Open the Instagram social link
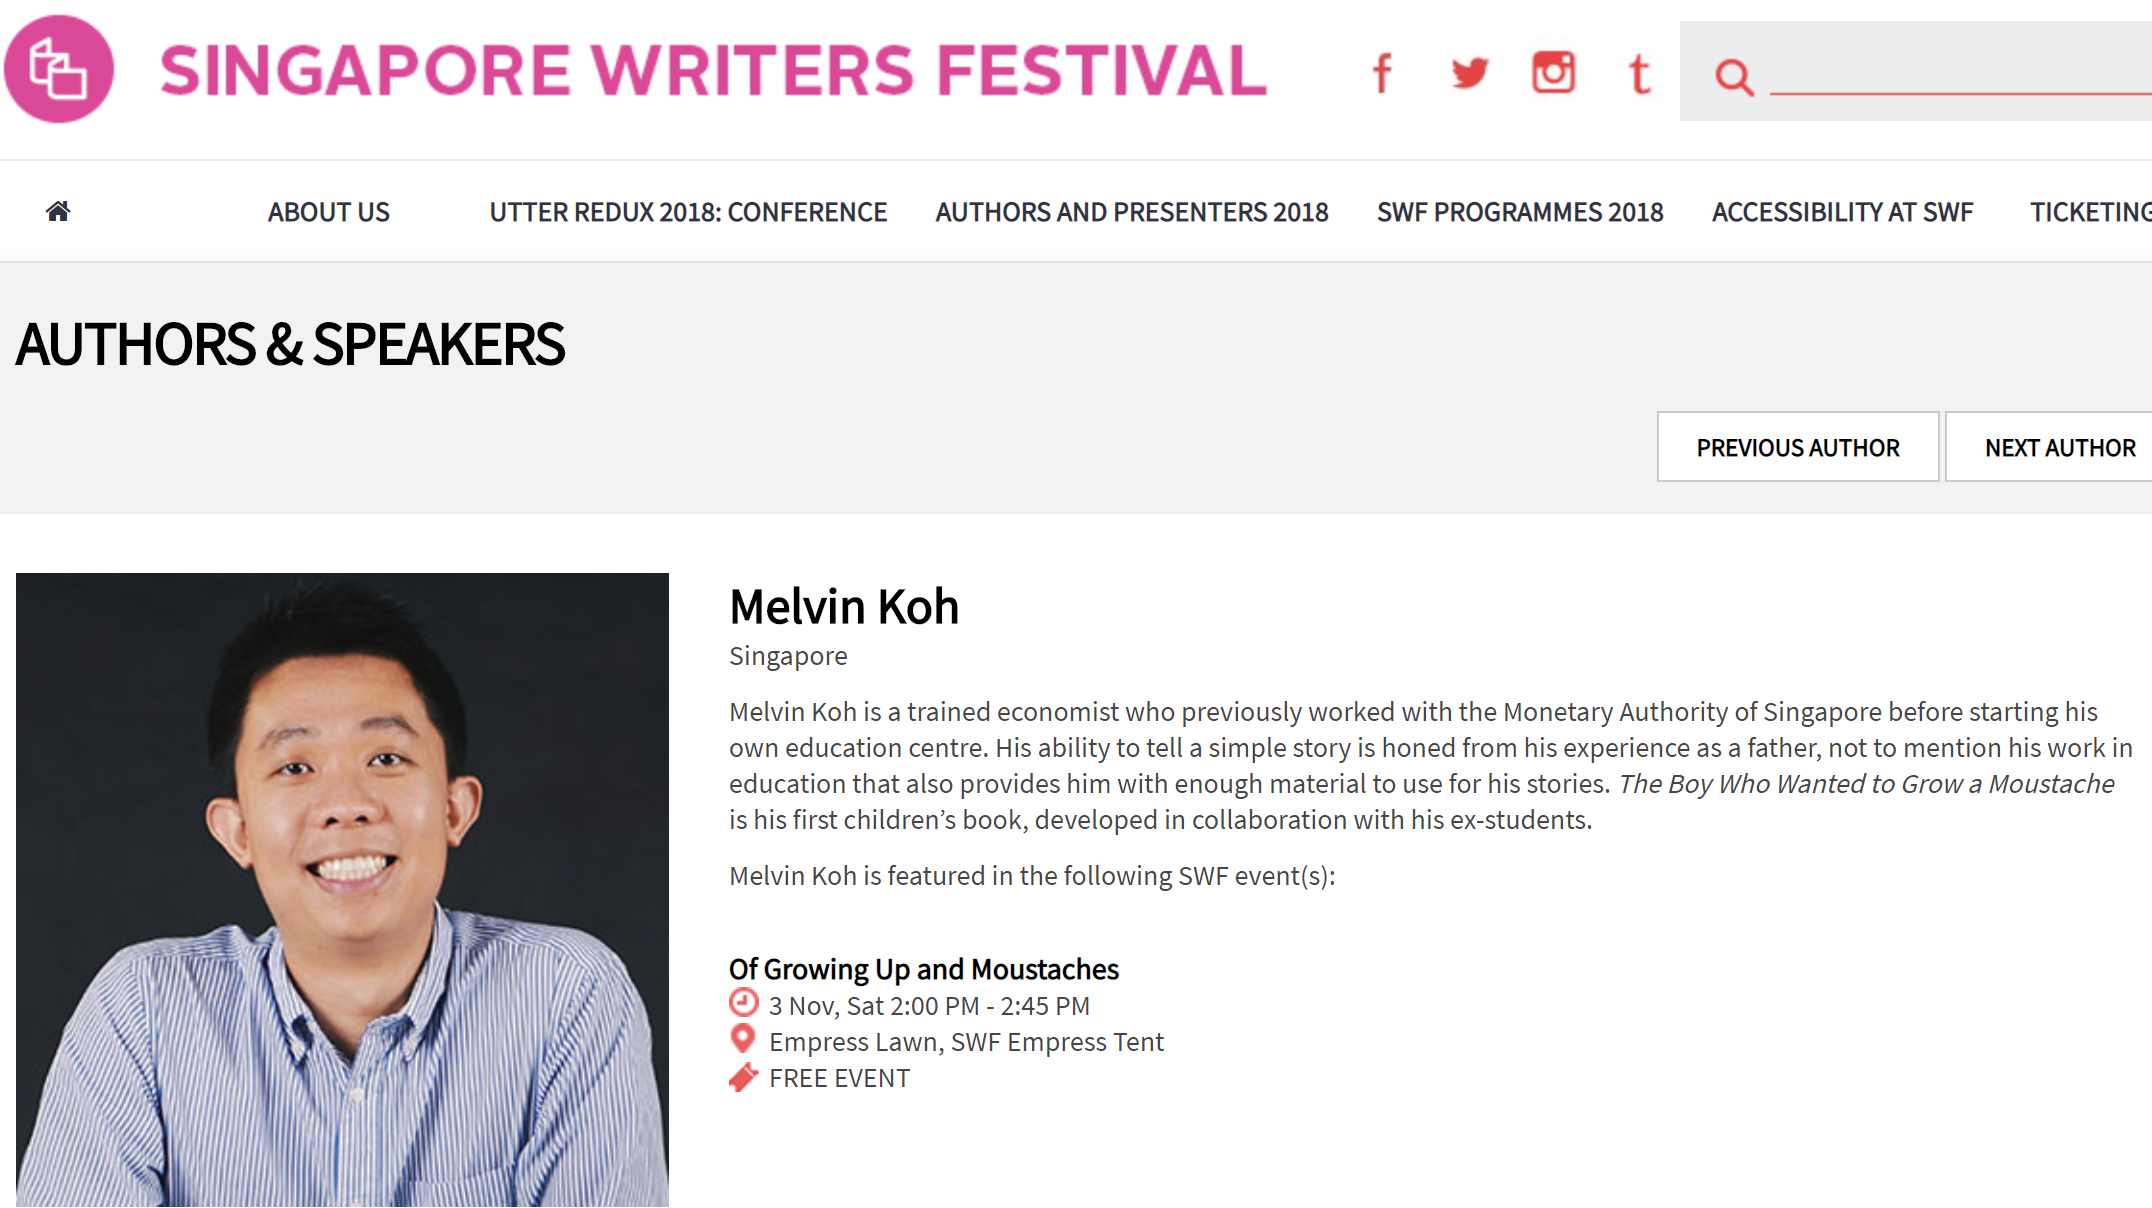2152x1208 pixels. point(1553,72)
